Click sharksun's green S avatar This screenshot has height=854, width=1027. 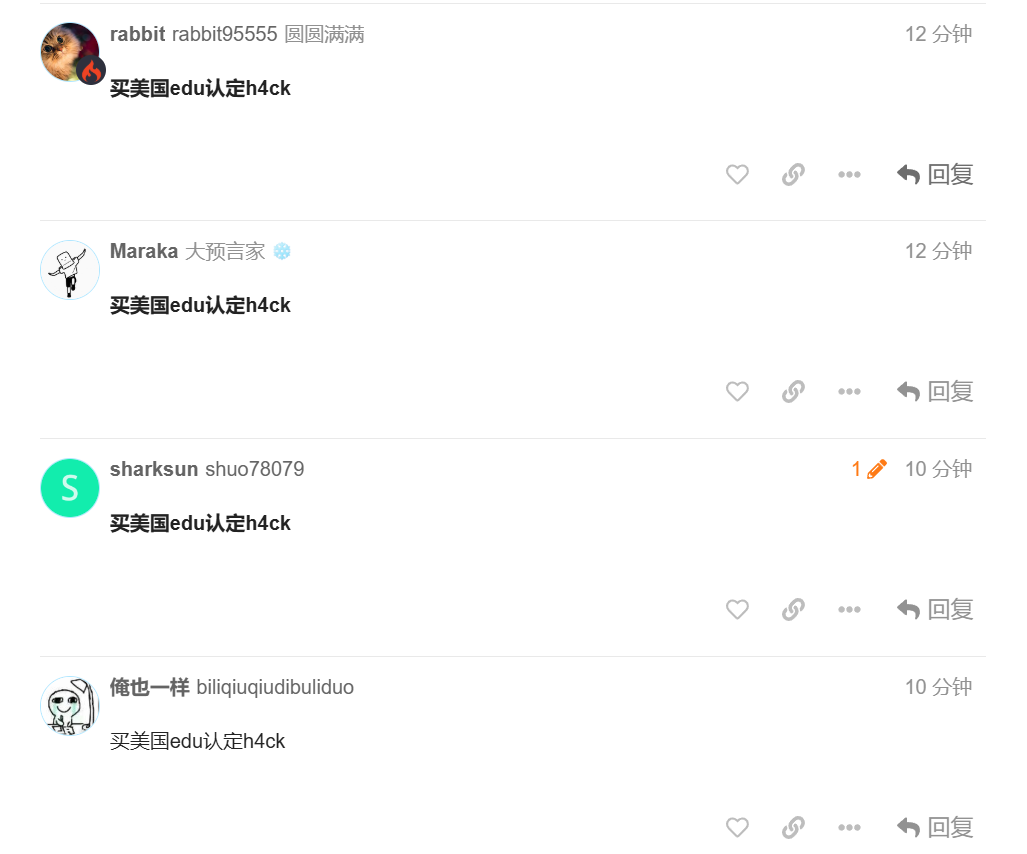70,488
